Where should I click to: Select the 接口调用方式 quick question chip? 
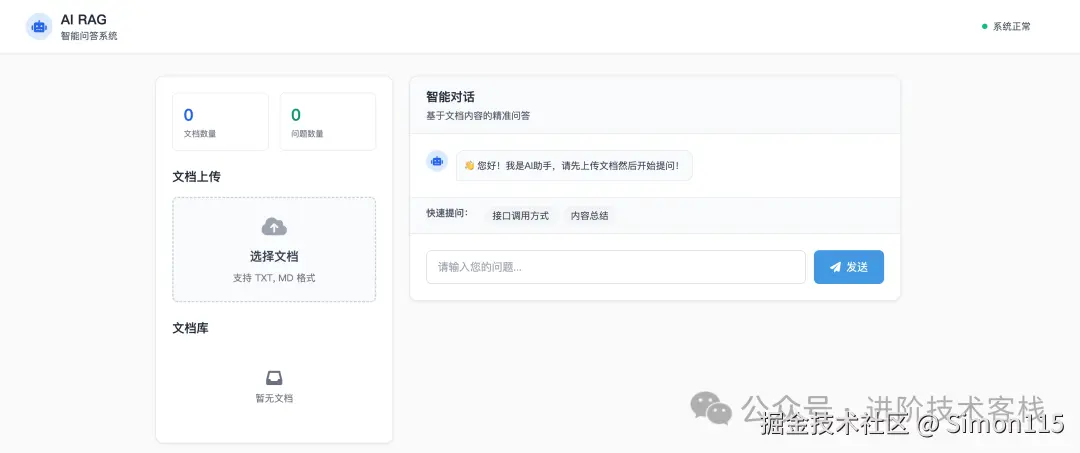521,215
